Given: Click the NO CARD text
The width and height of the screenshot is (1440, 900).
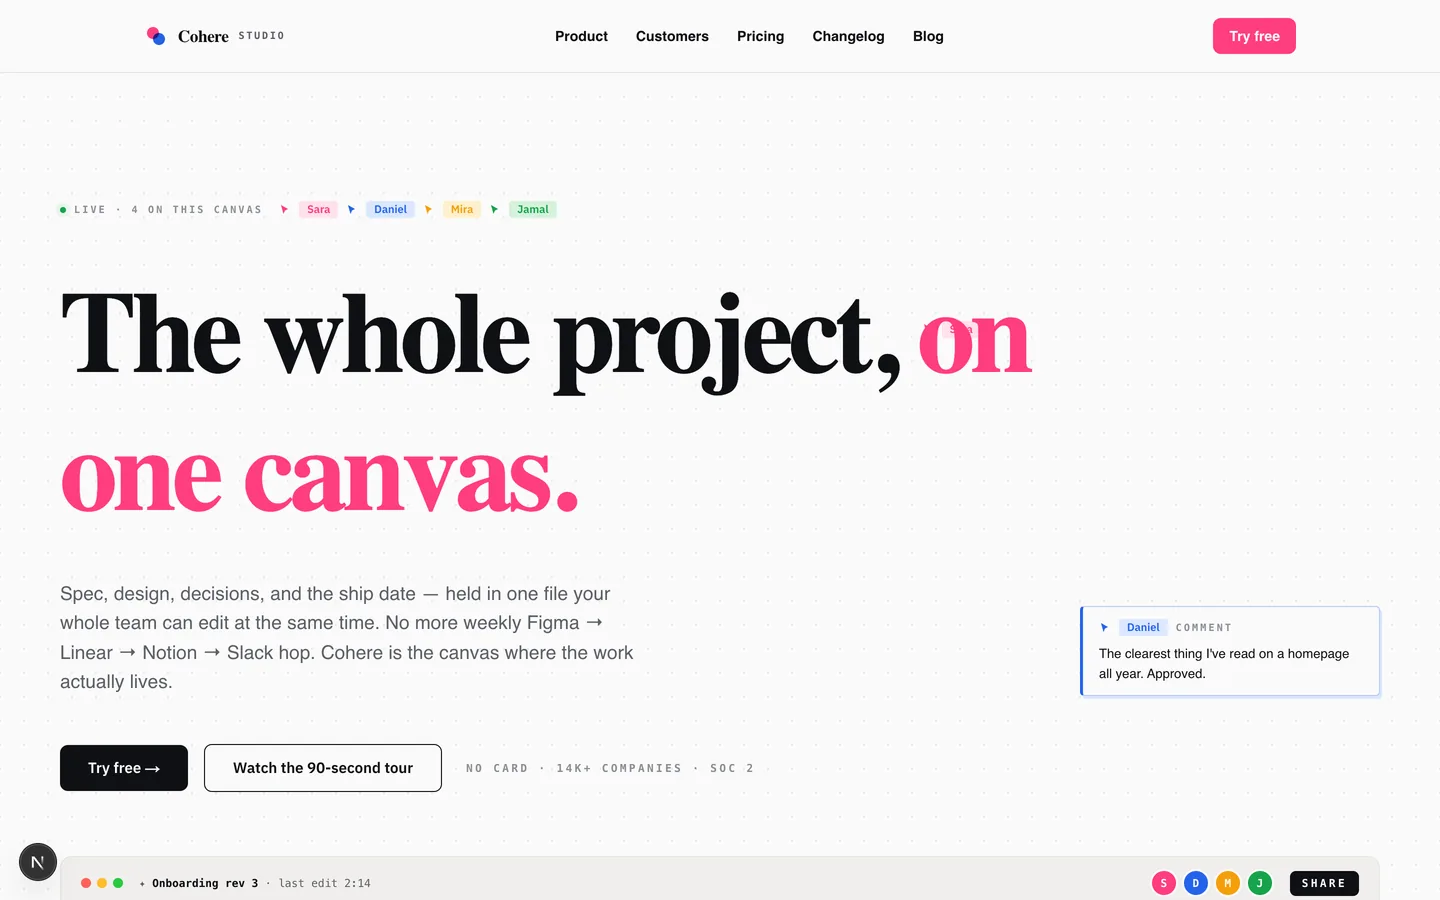Looking at the screenshot, I should tap(497, 768).
